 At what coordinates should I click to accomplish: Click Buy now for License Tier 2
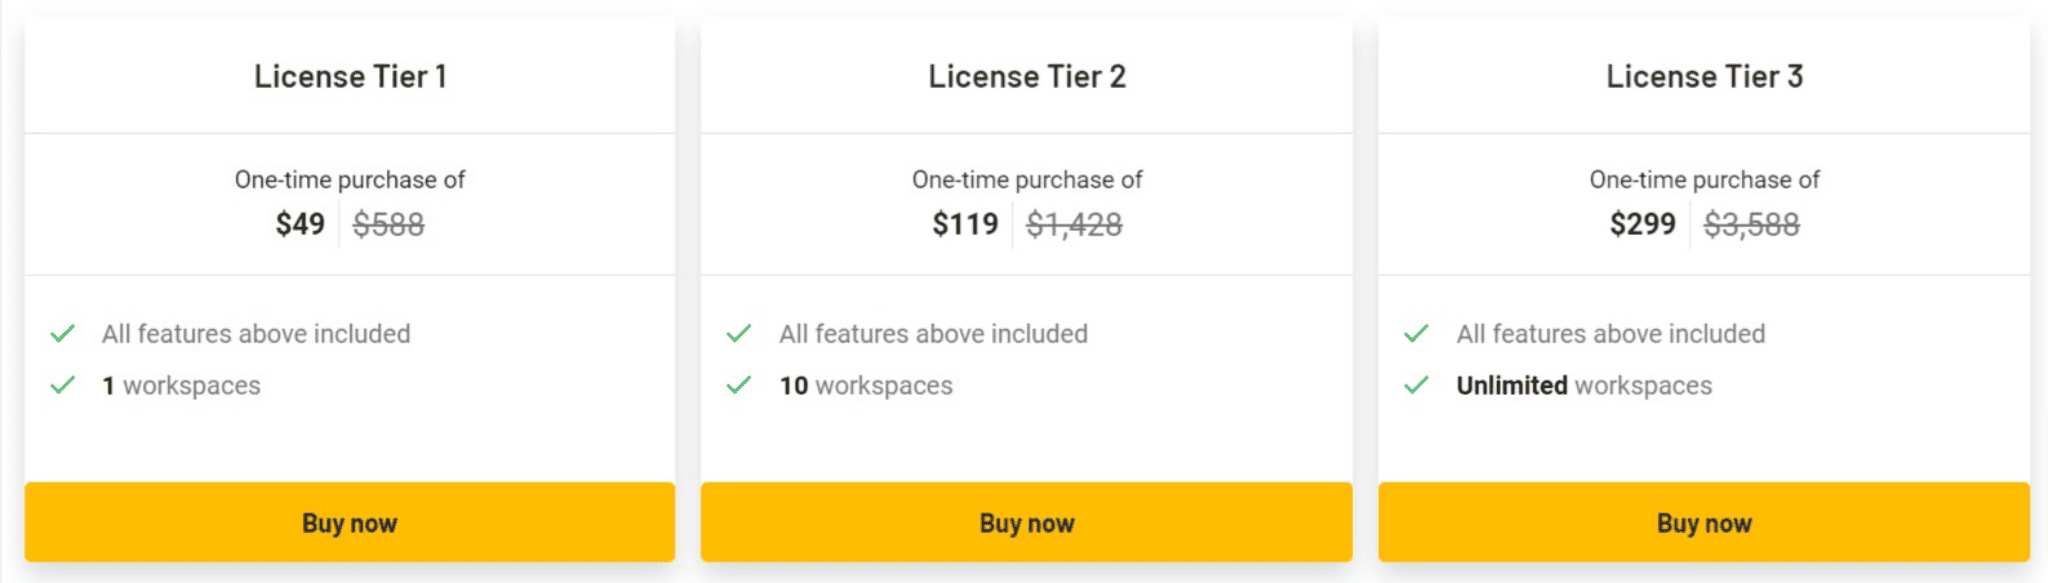tap(1026, 522)
